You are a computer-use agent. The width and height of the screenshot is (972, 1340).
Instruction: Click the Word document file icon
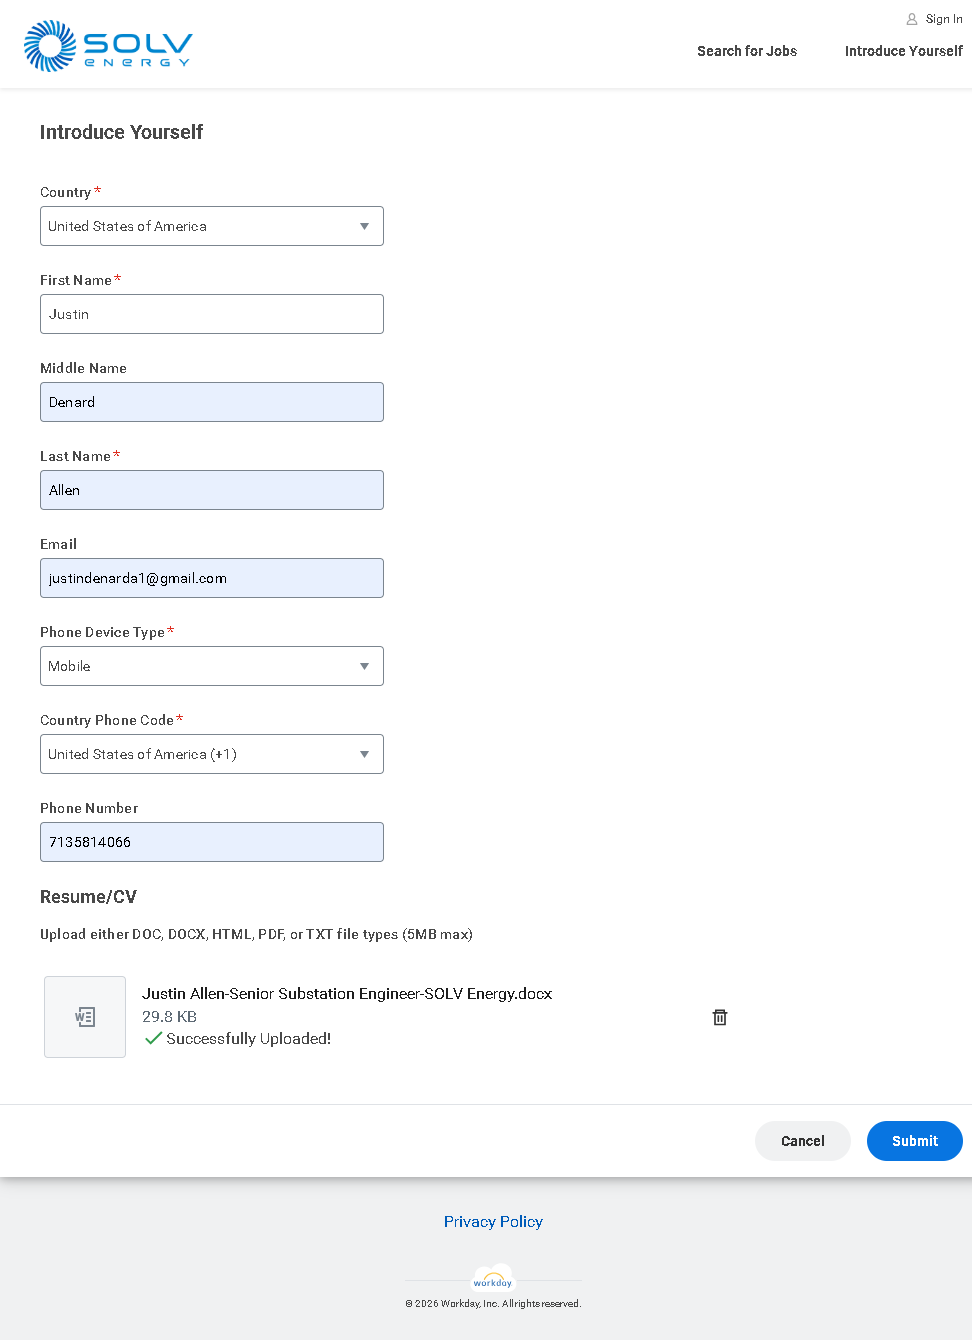(85, 1017)
